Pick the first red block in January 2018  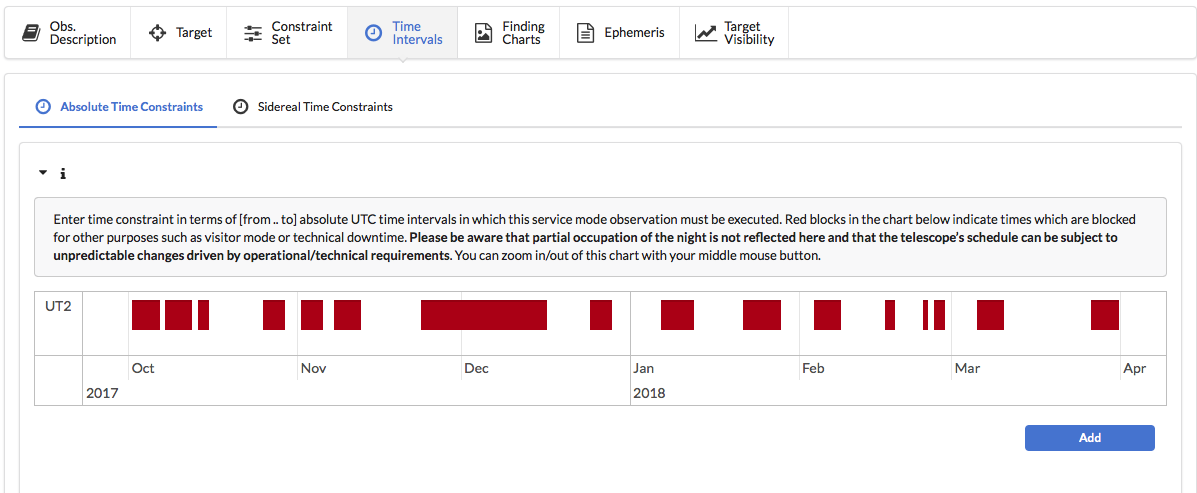(x=677, y=315)
